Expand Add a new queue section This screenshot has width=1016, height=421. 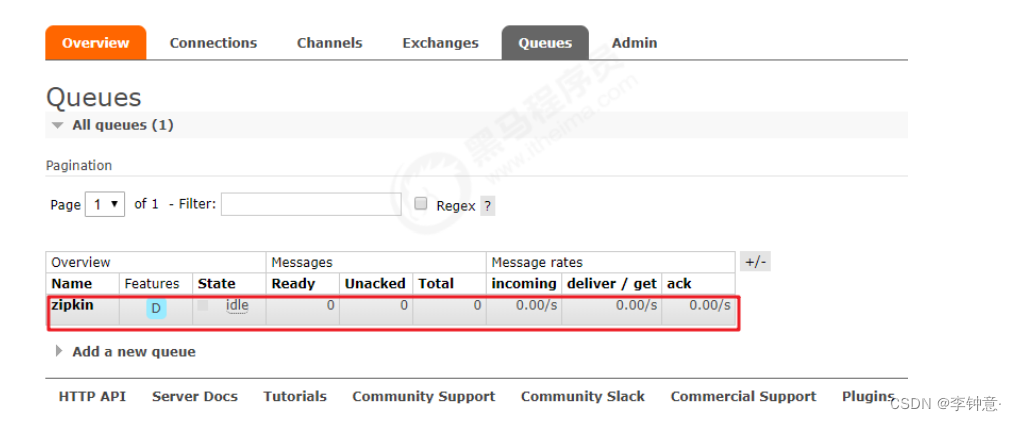pos(126,352)
